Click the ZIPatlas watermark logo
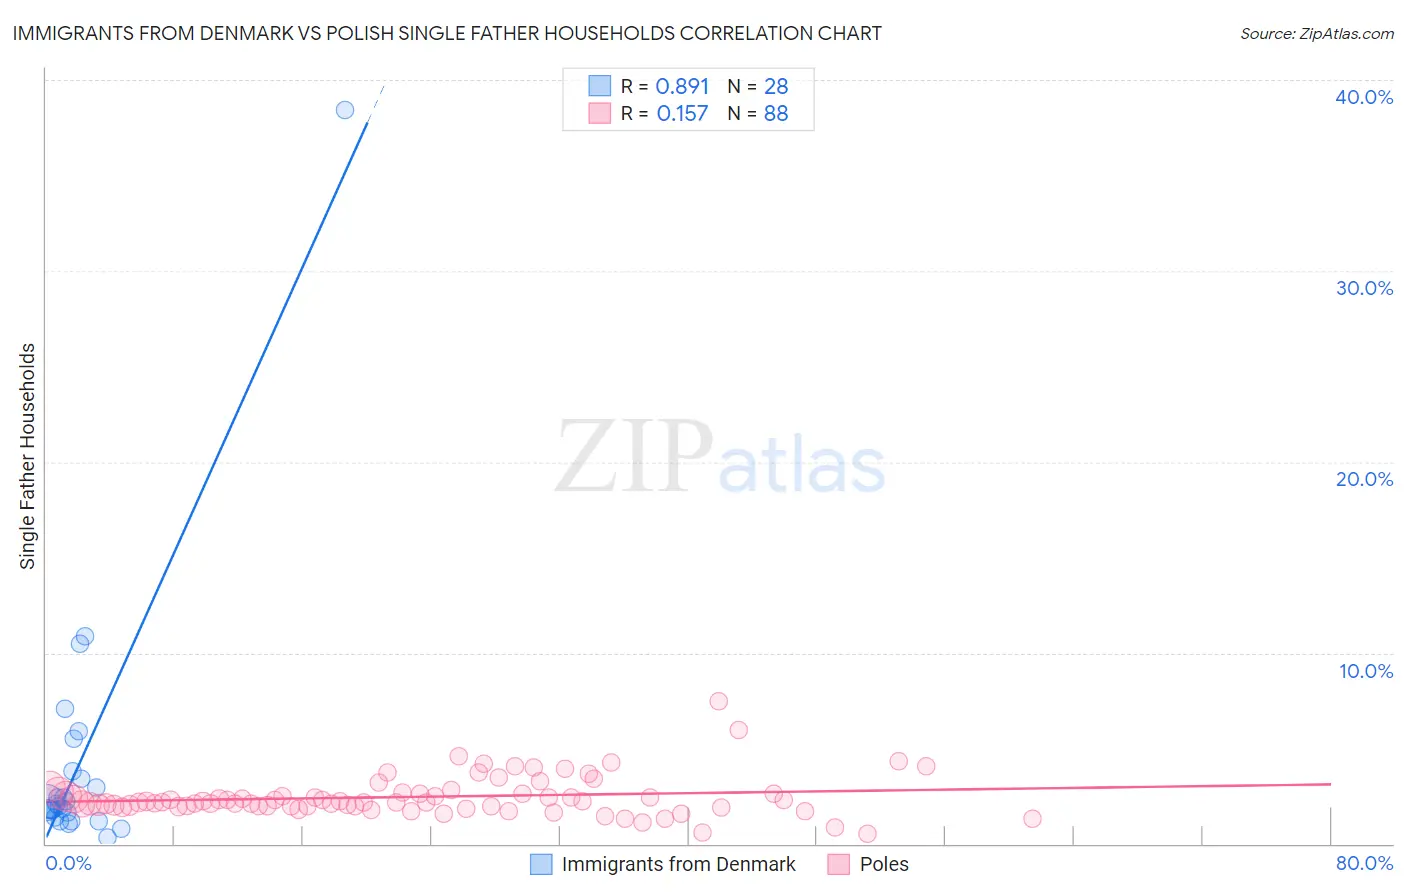1406x892 pixels. pos(720,458)
